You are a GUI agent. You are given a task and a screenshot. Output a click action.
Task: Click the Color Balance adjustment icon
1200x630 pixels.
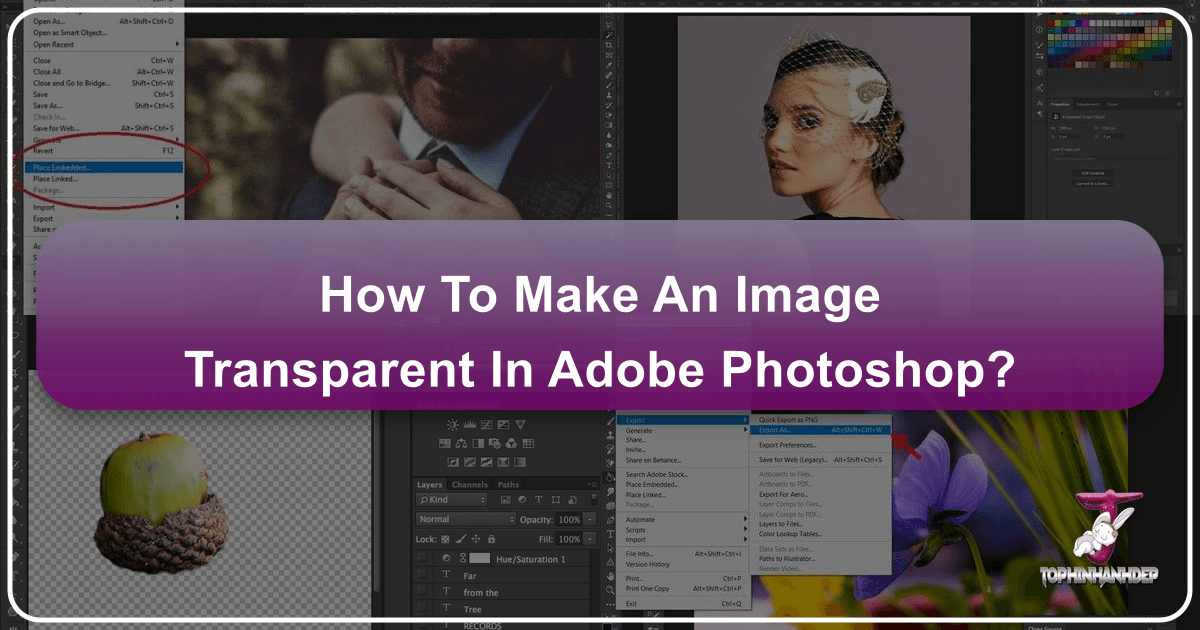pos(462,444)
